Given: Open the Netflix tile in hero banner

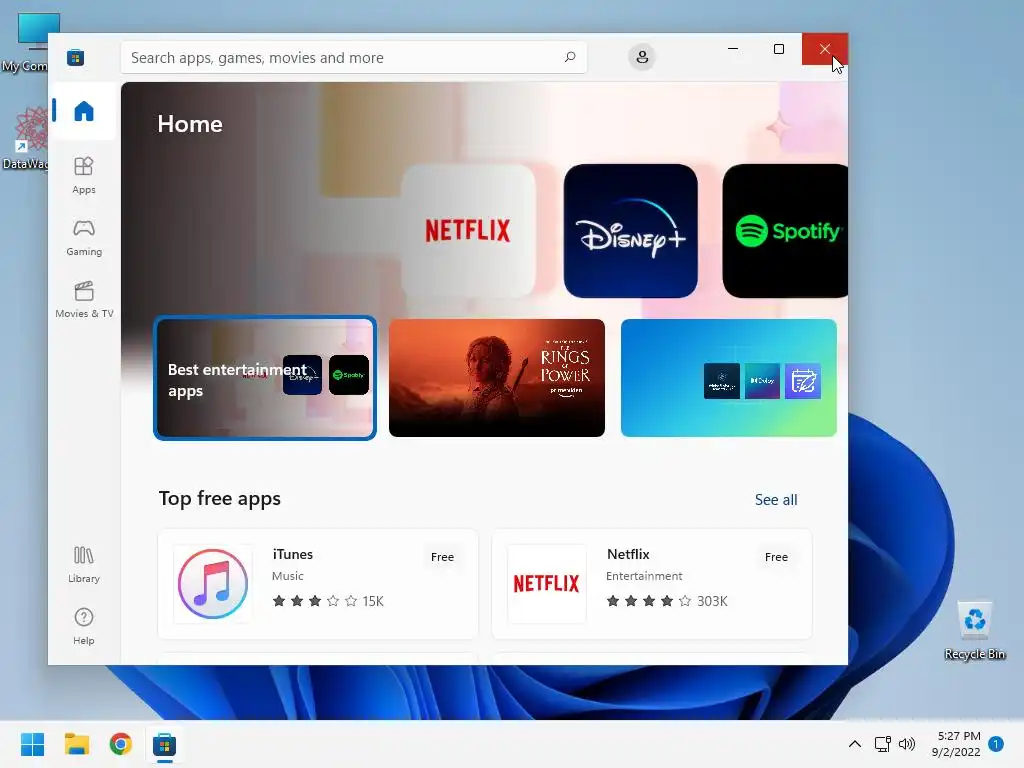Looking at the screenshot, I should pyautogui.click(x=468, y=231).
